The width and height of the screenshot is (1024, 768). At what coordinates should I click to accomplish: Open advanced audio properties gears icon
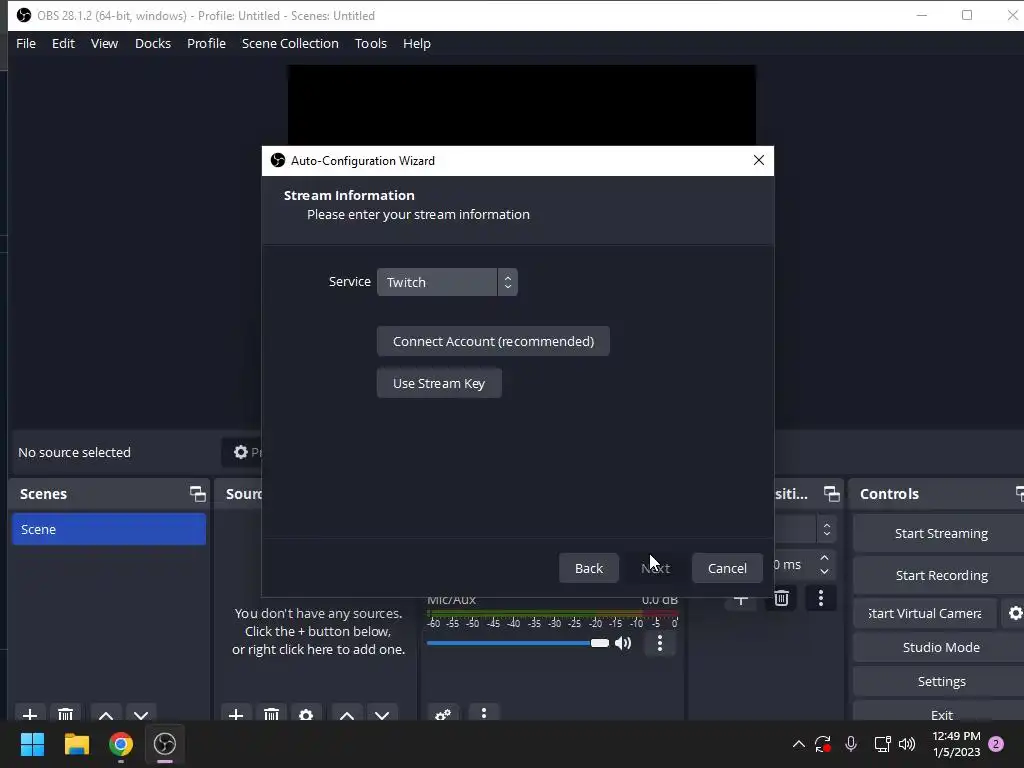click(x=443, y=714)
